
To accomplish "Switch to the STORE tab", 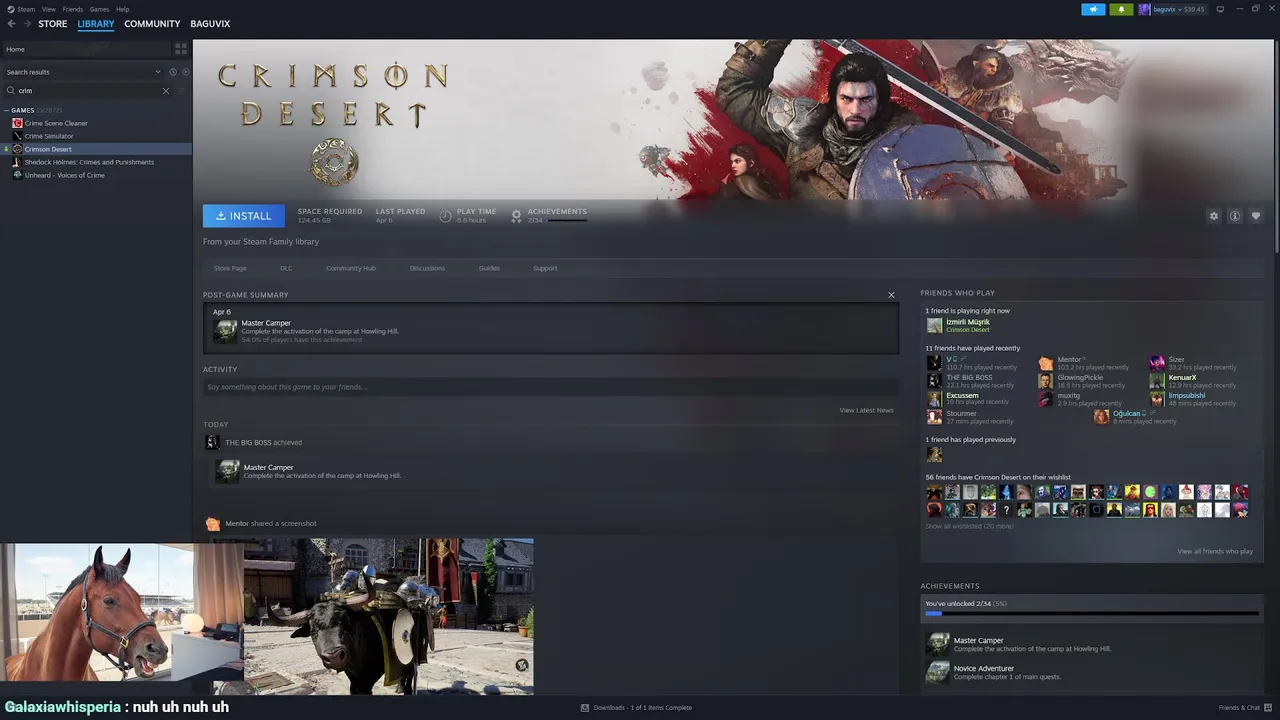I will point(53,24).
